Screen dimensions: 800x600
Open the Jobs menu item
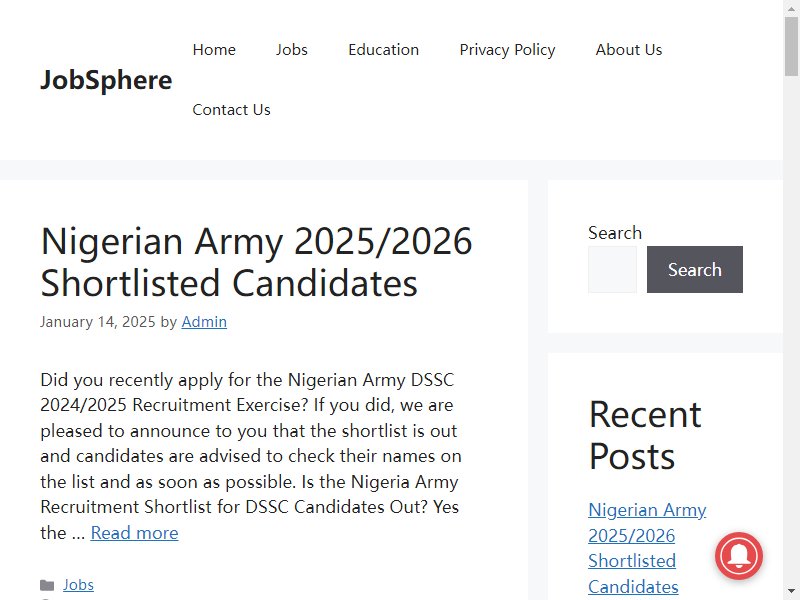point(292,49)
